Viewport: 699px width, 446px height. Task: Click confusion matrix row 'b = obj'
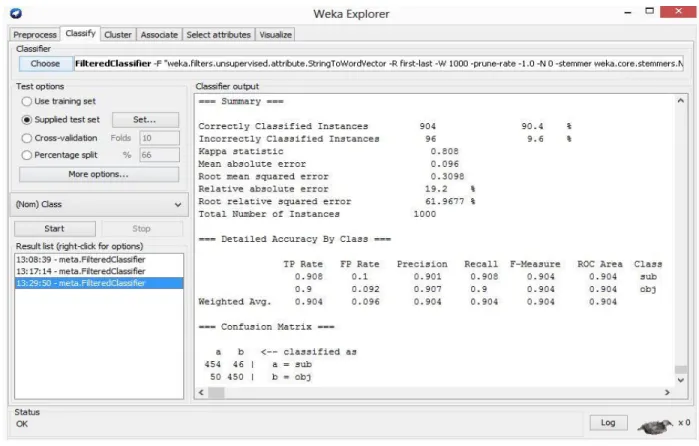coord(260,377)
